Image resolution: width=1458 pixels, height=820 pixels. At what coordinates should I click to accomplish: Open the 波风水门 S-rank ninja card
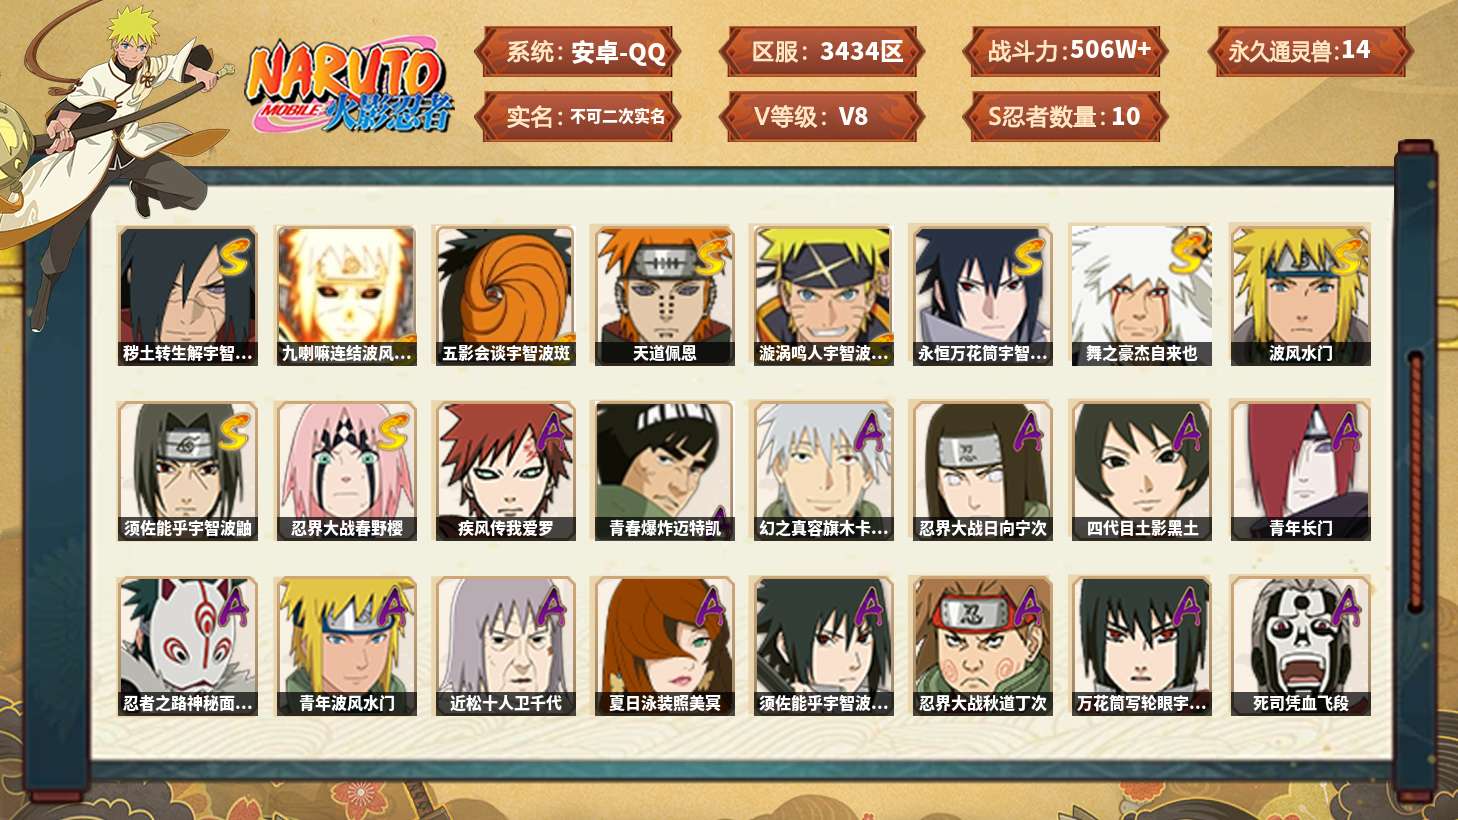point(1300,295)
